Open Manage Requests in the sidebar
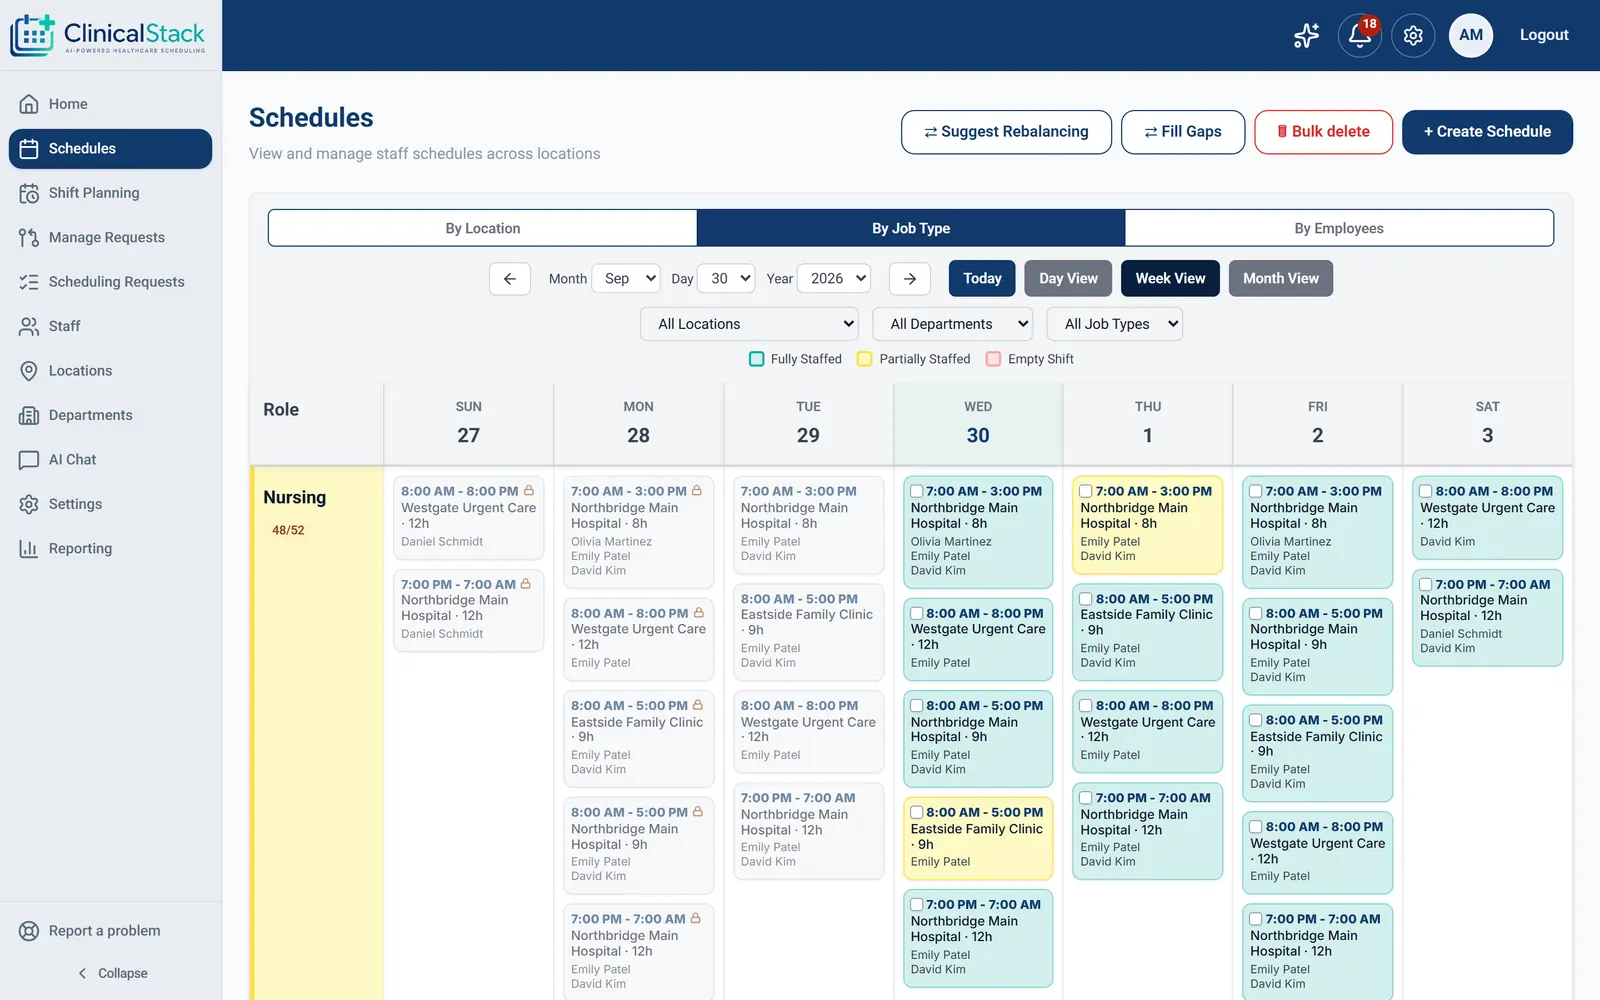1600x1000 pixels. click(x=110, y=237)
